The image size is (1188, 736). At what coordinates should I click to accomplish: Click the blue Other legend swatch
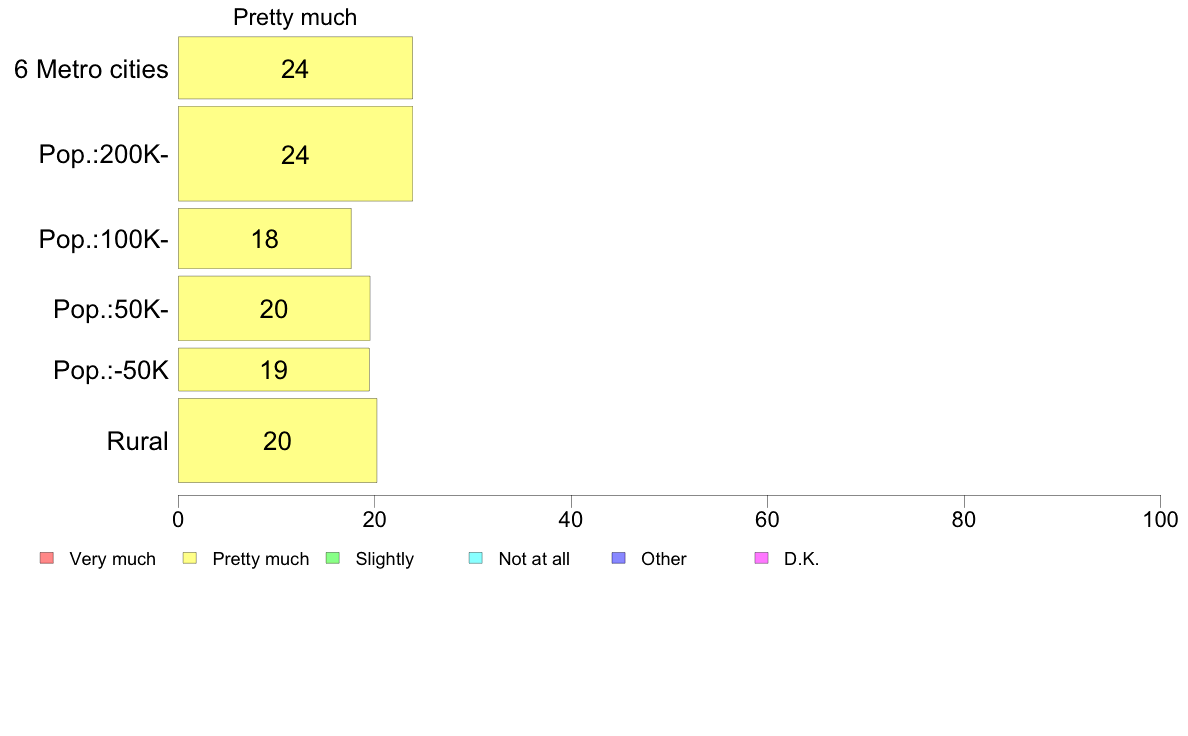618,559
